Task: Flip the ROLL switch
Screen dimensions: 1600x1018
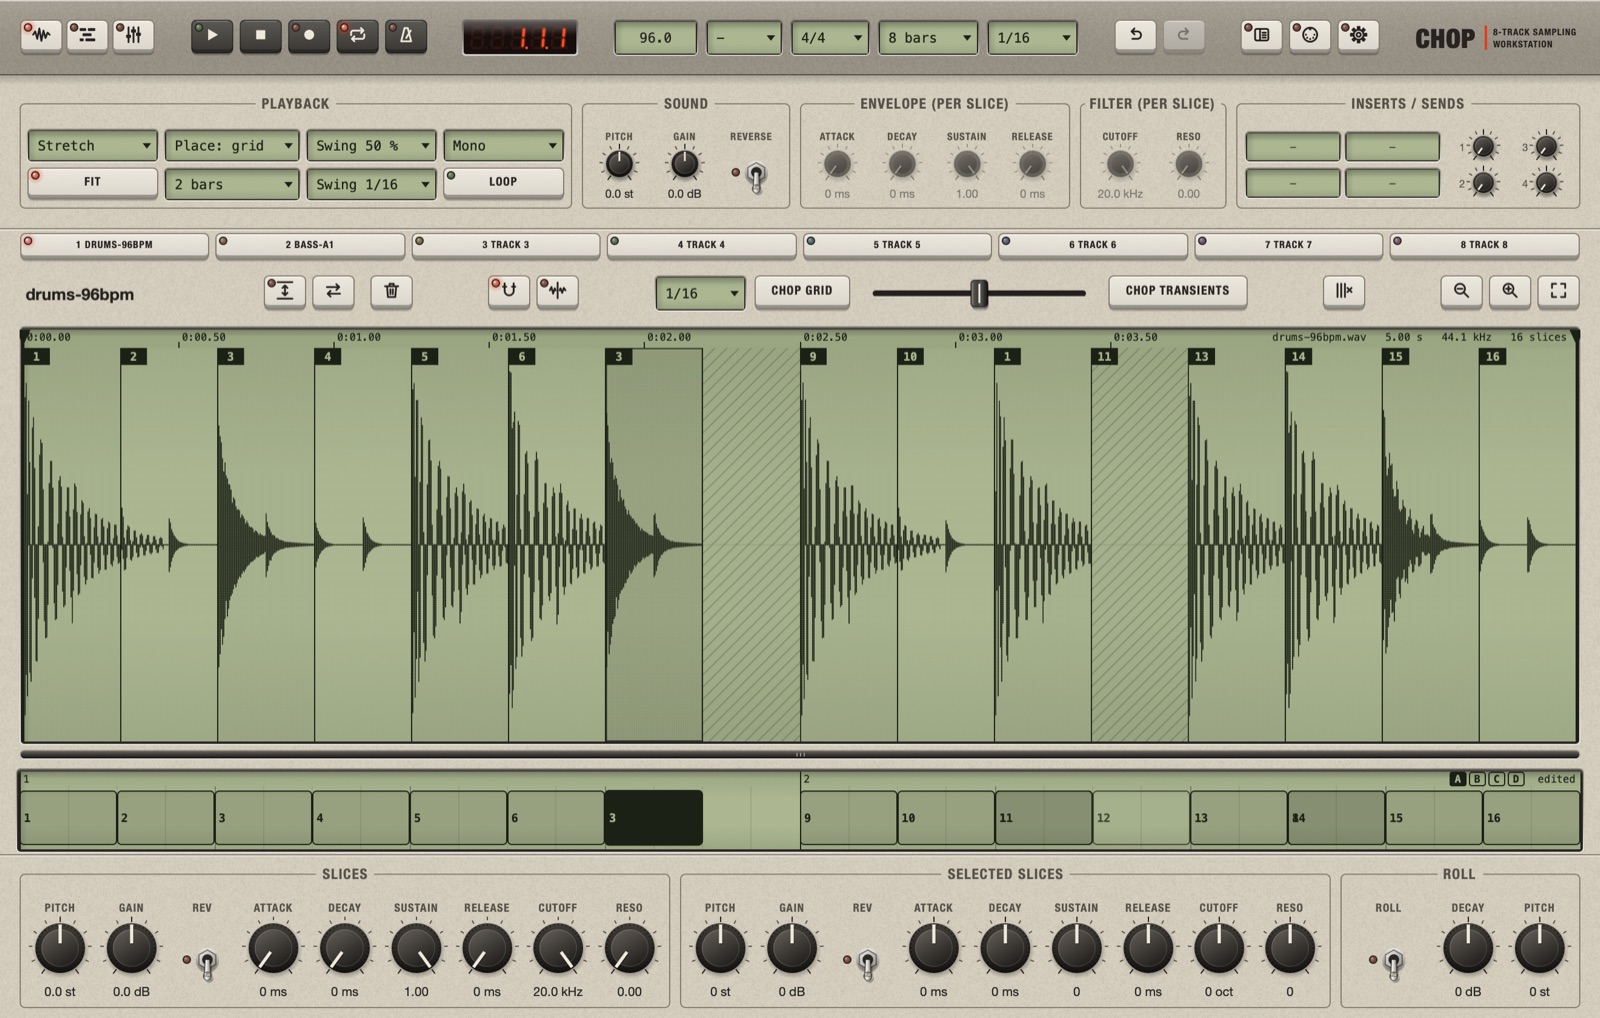Action: tap(1393, 964)
